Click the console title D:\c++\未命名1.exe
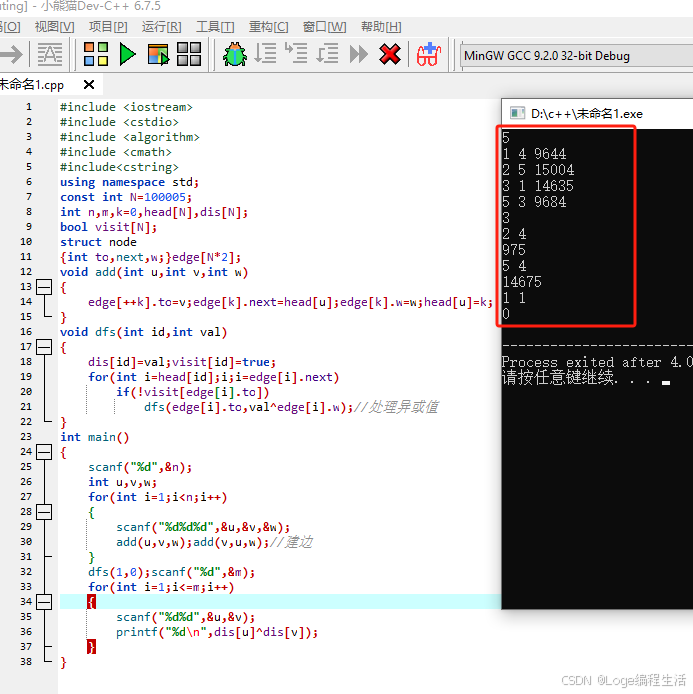The width and height of the screenshot is (693, 694). coord(587,114)
